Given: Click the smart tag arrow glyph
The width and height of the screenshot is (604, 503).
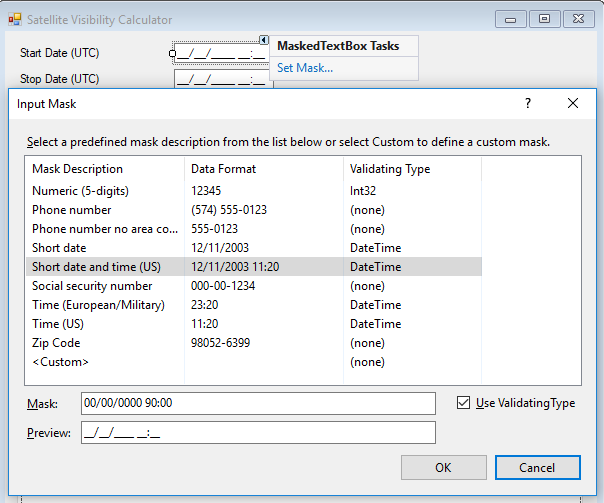Looking at the screenshot, I should 264,41.
